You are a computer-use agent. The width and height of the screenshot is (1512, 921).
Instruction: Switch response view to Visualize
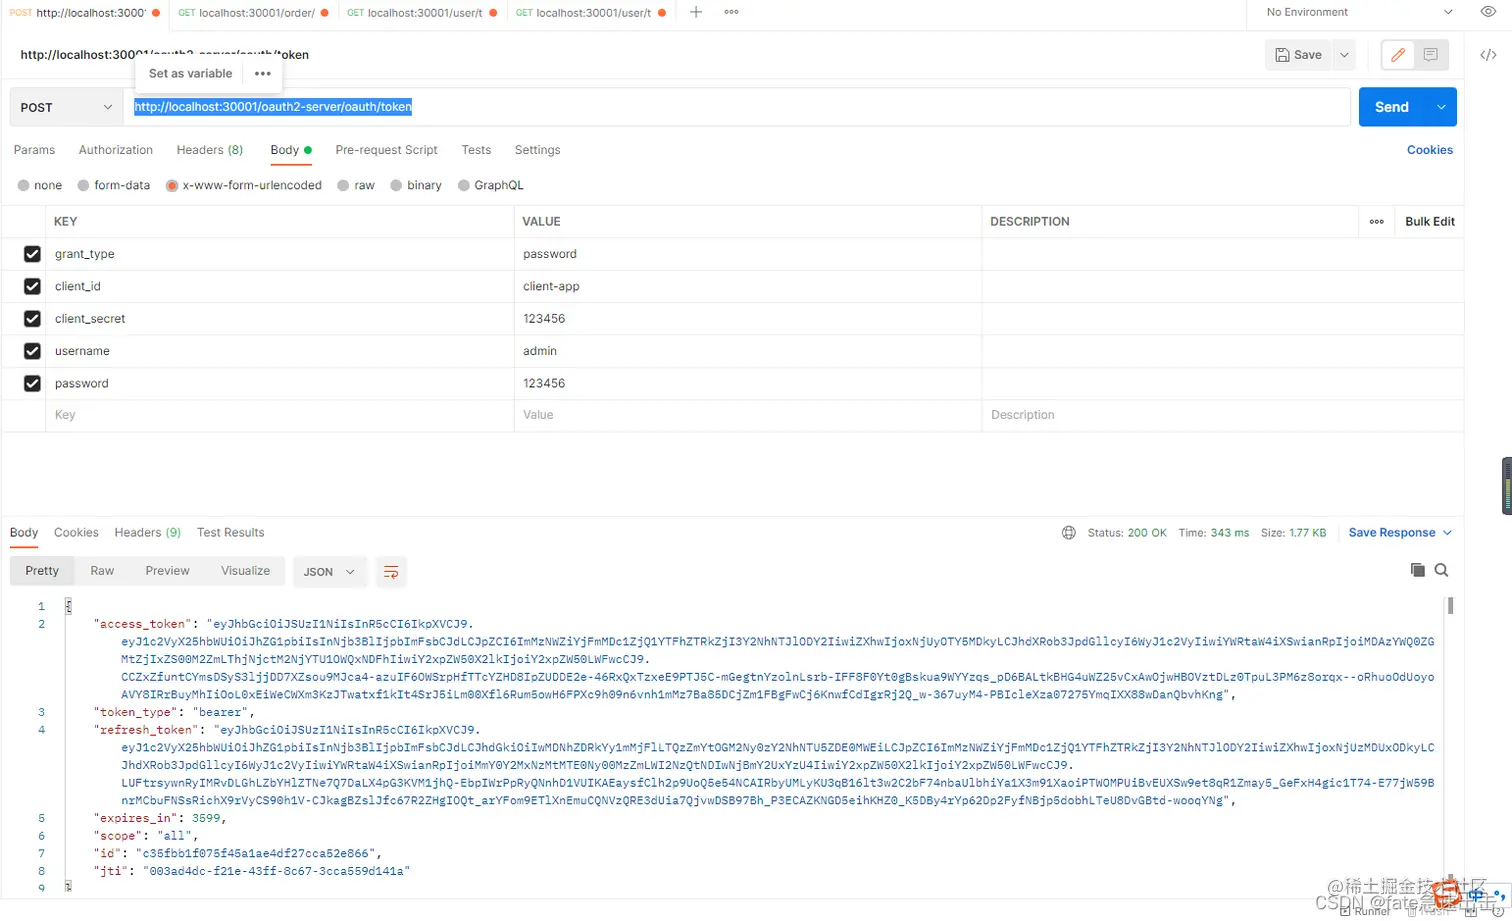[x=245, y=571]
